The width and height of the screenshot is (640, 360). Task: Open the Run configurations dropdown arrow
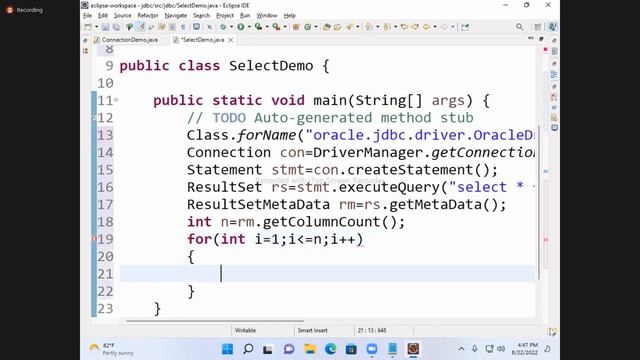point(249,27)
